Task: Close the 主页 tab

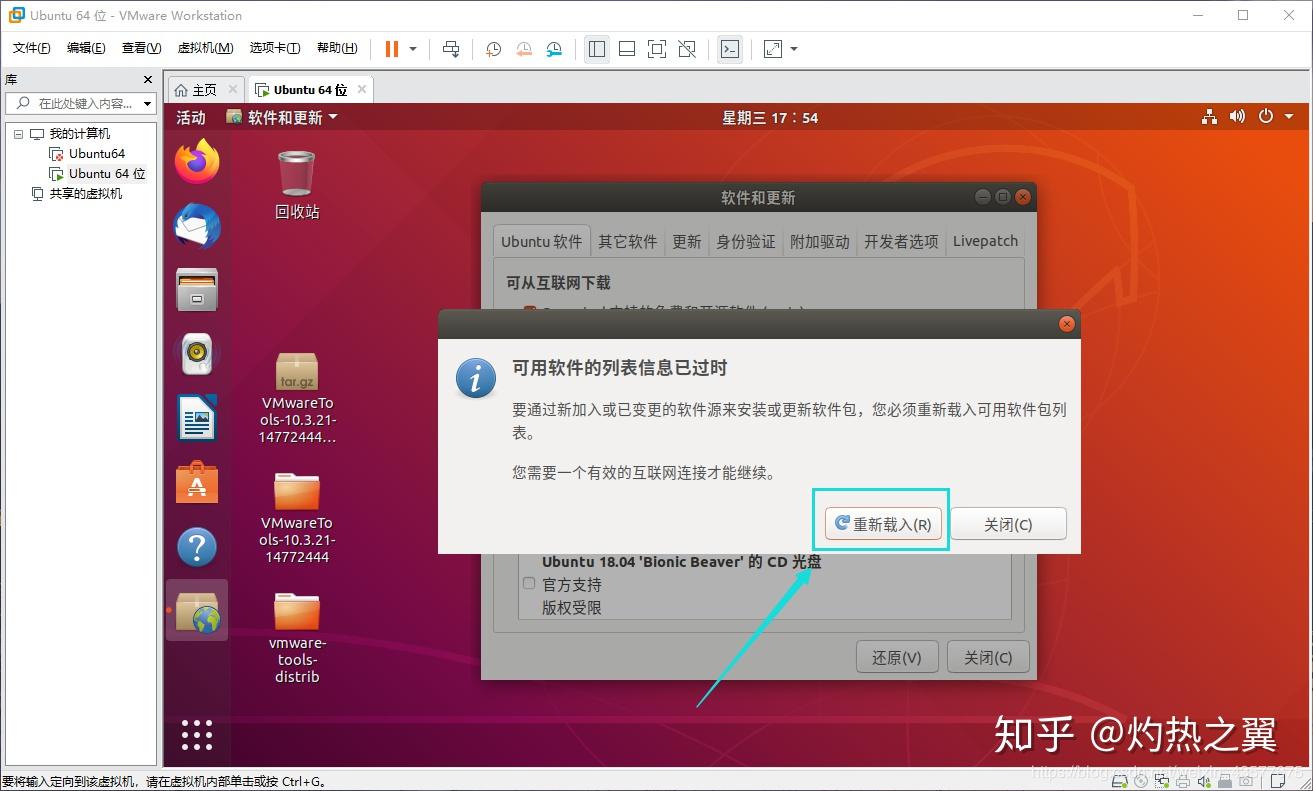Action: (x=233, y=89)
